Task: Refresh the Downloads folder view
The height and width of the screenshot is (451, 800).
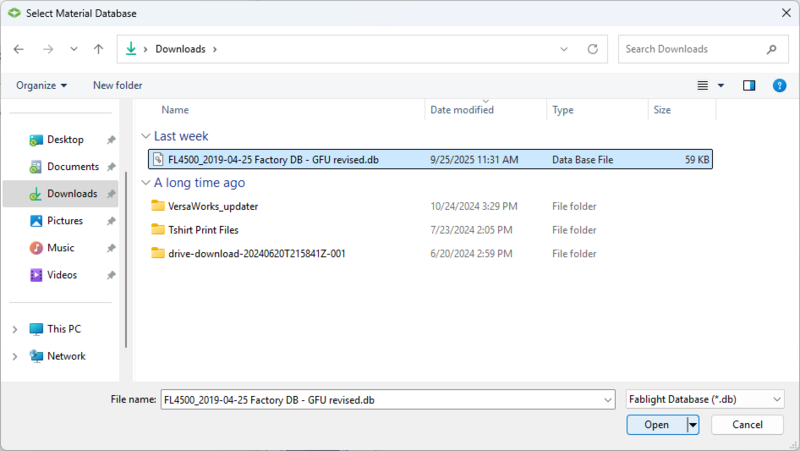Action: (593, 49)
